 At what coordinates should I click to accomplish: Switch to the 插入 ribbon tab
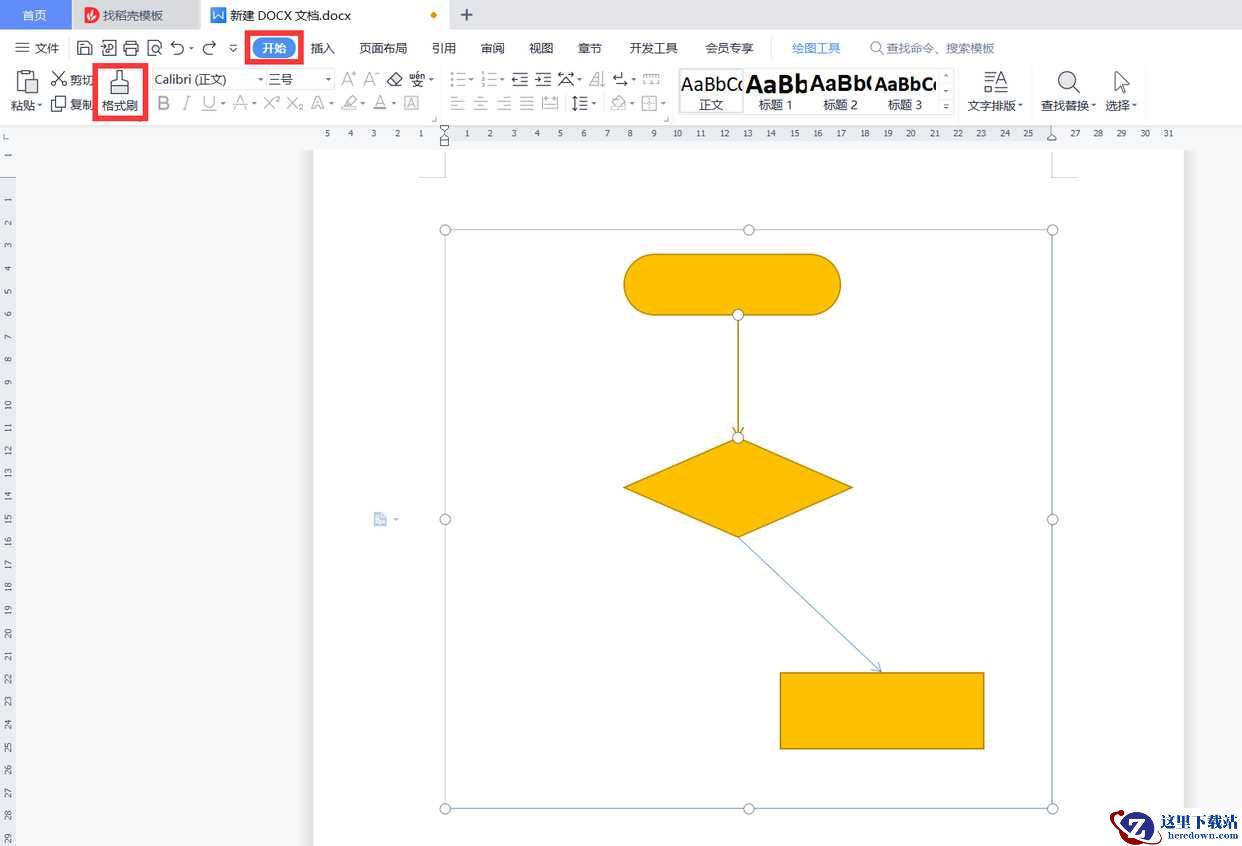coord(322,48)
